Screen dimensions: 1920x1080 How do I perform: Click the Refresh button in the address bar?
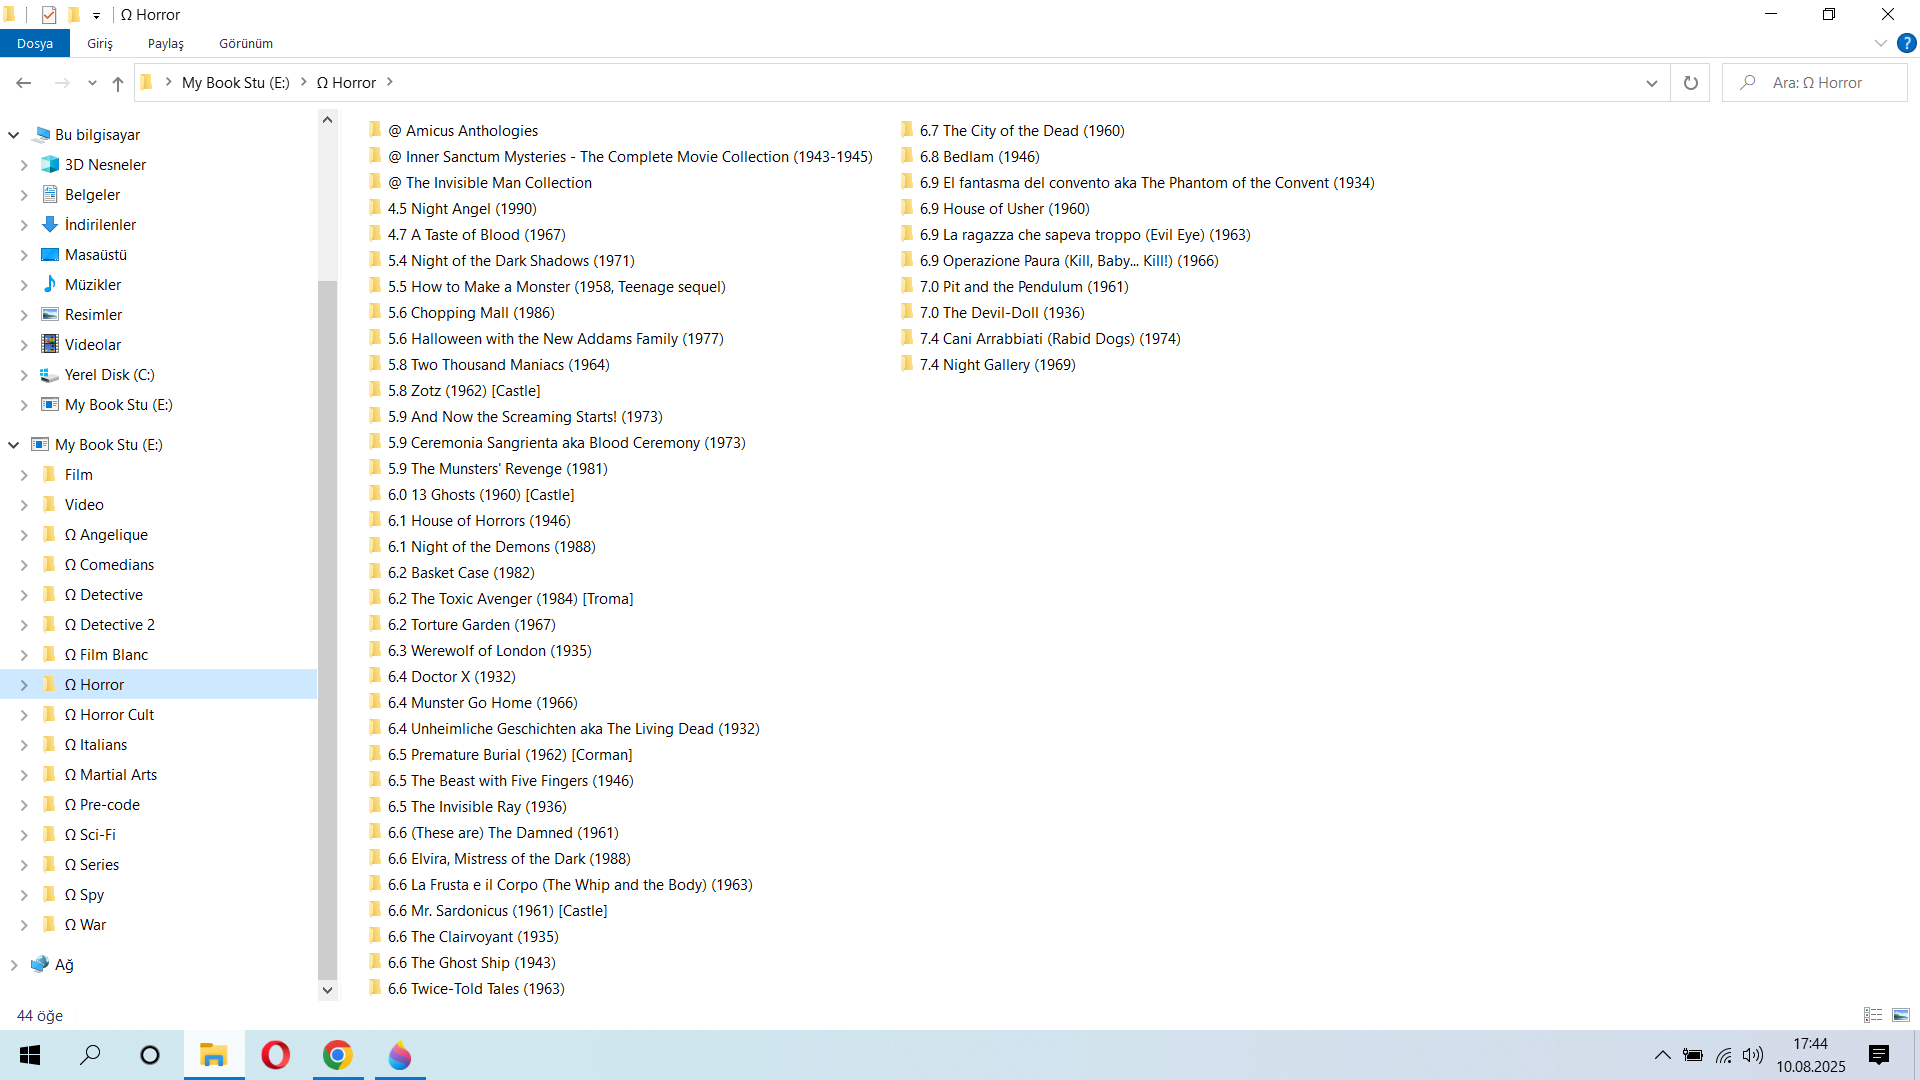[x=1690, y=83]
